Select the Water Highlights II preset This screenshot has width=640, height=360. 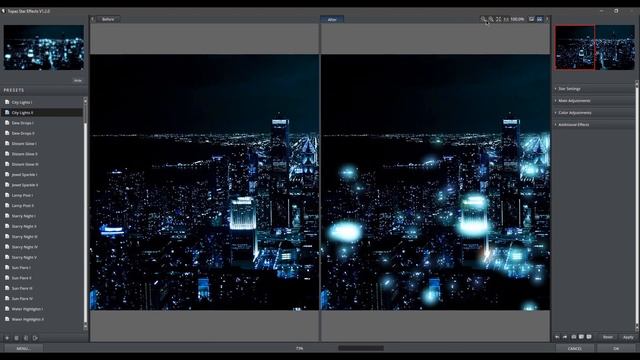click(42, 319)
